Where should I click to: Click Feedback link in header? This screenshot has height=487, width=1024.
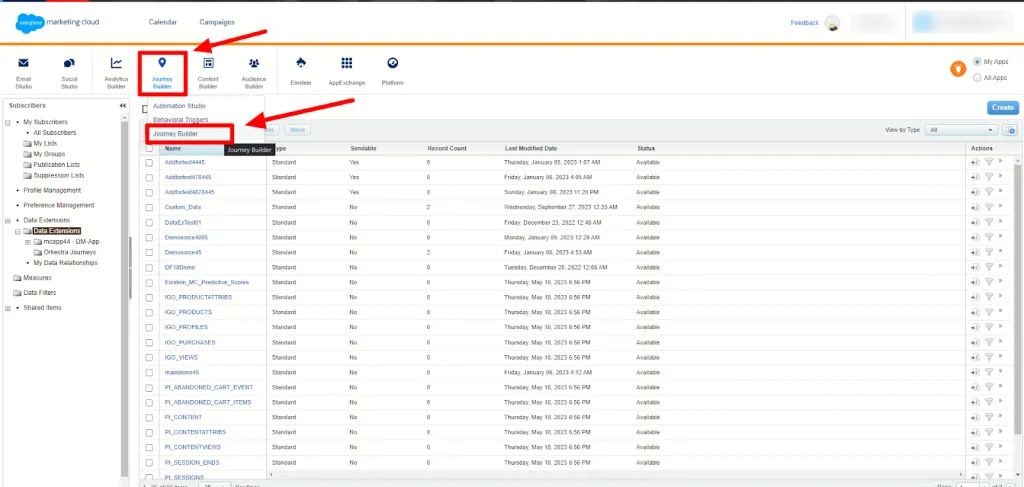805,23
